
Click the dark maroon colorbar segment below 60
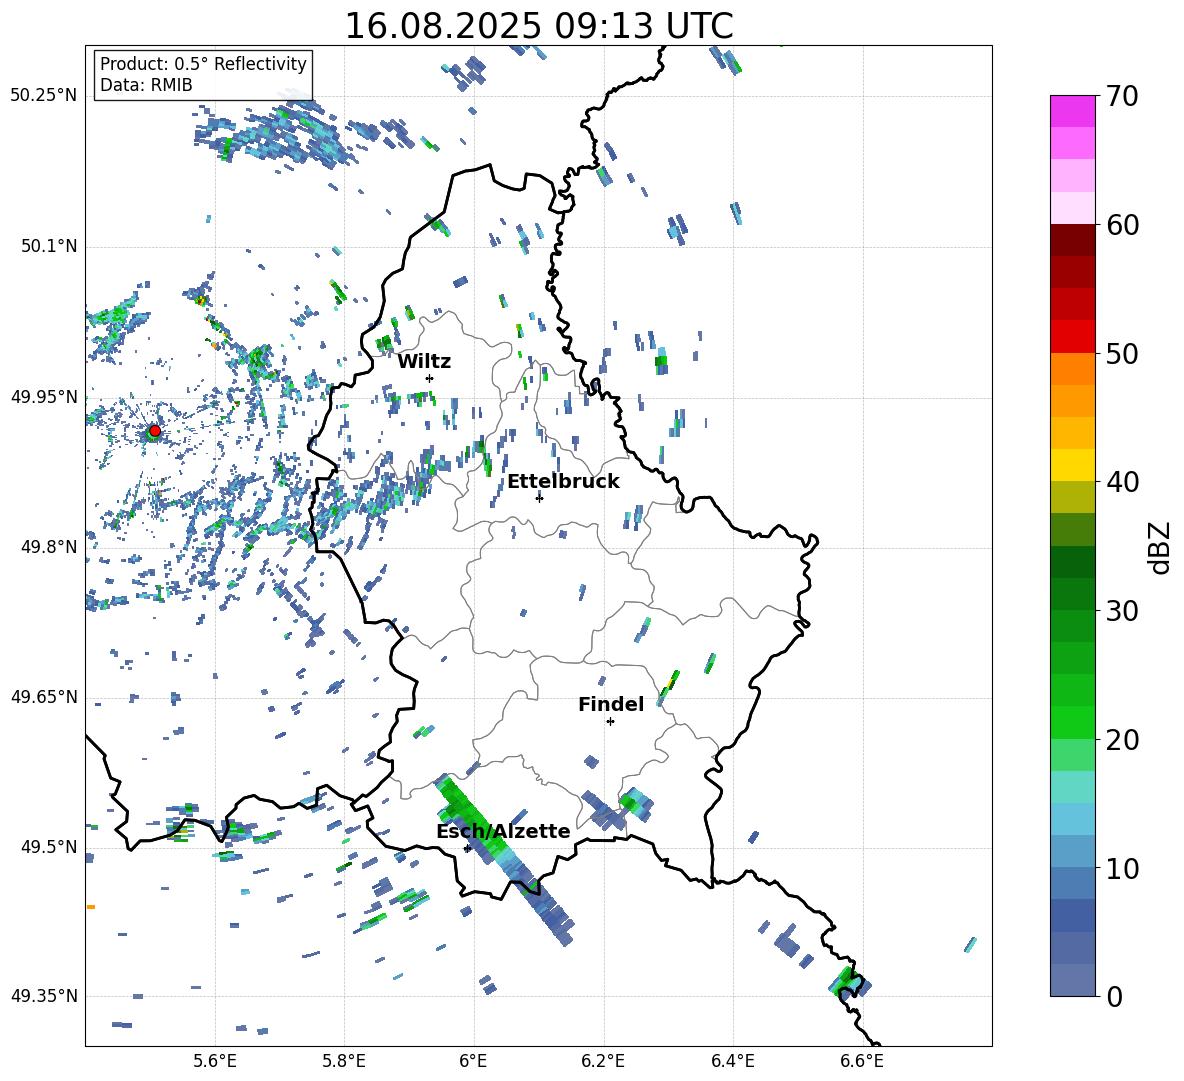(x=1072, y=240)
